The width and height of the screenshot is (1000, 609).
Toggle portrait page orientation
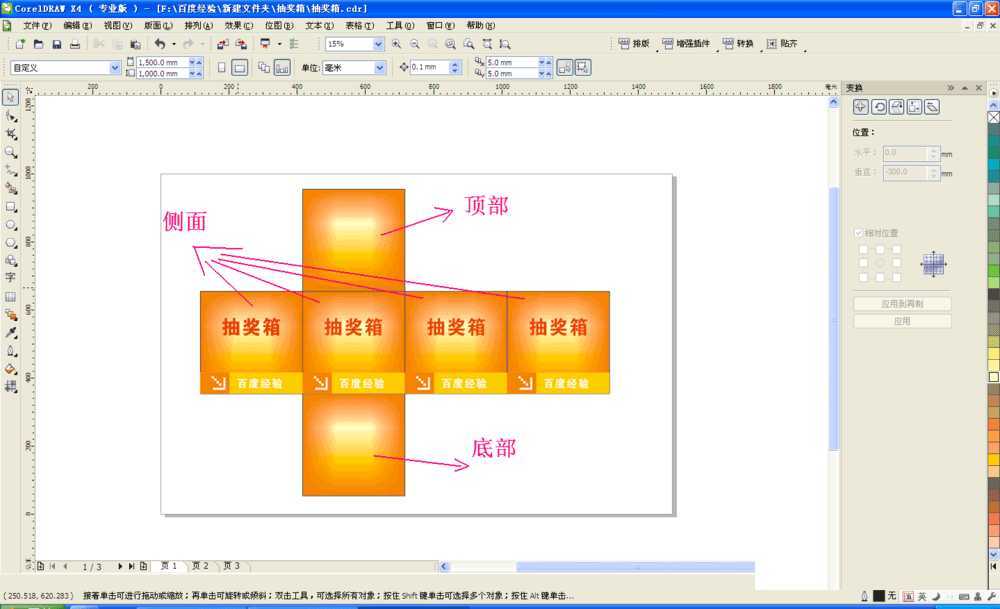click(220, 66)
